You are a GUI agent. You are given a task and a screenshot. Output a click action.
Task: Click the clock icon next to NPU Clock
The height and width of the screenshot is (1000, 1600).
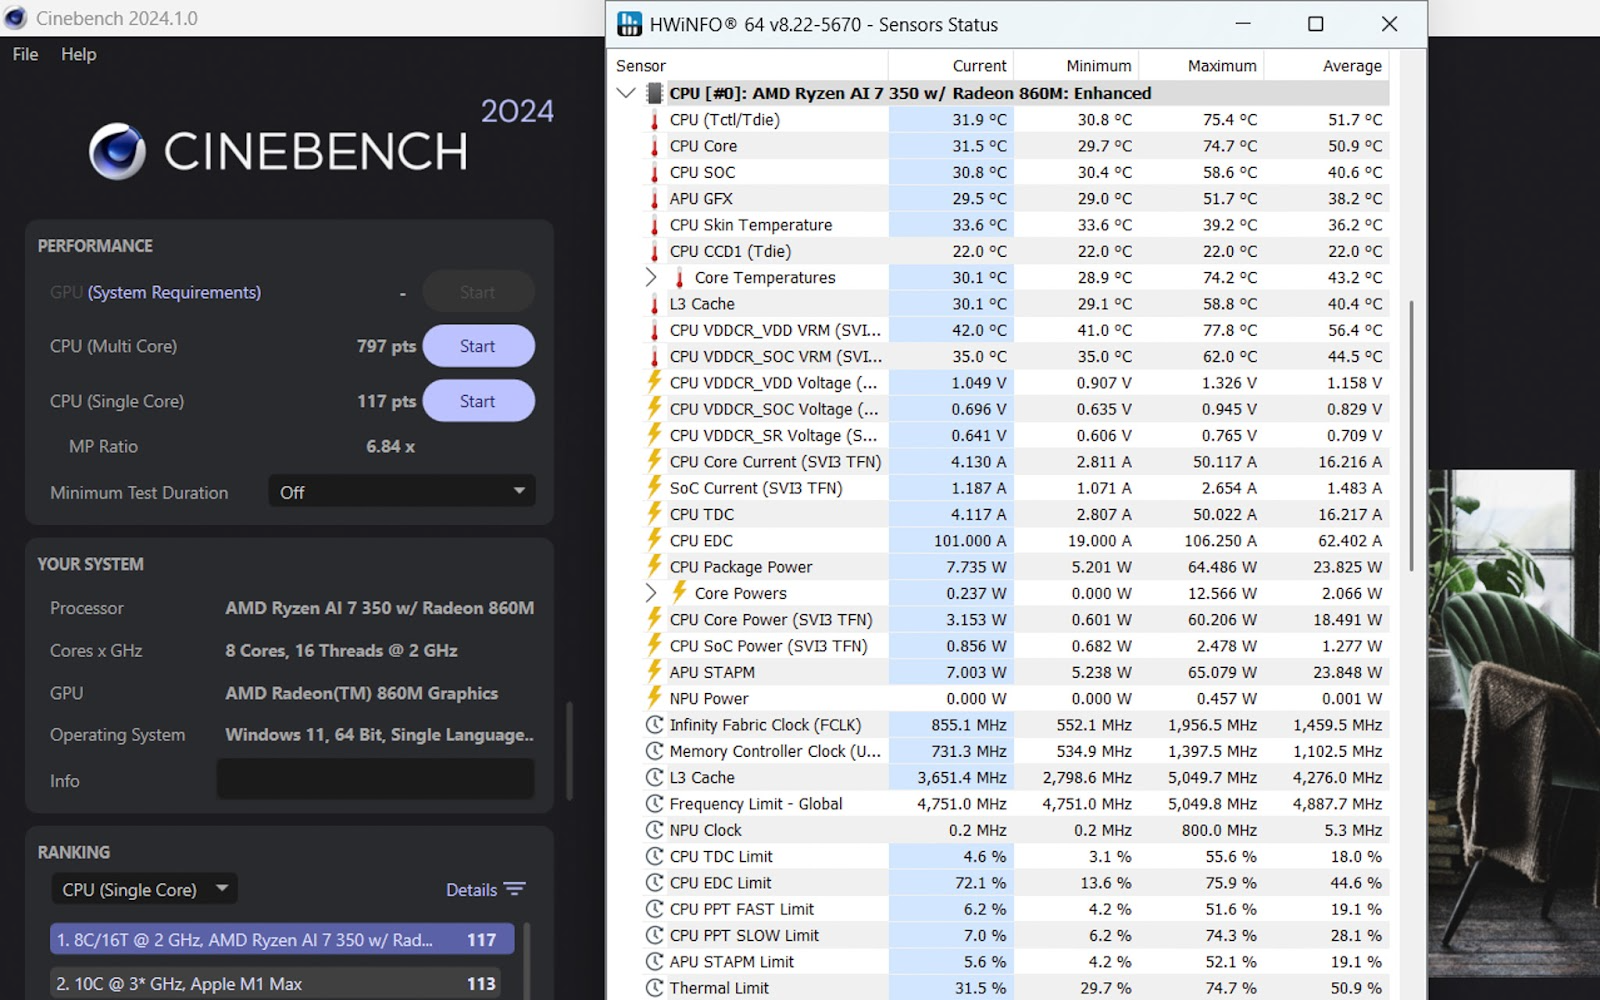click(x=655, y=829)
